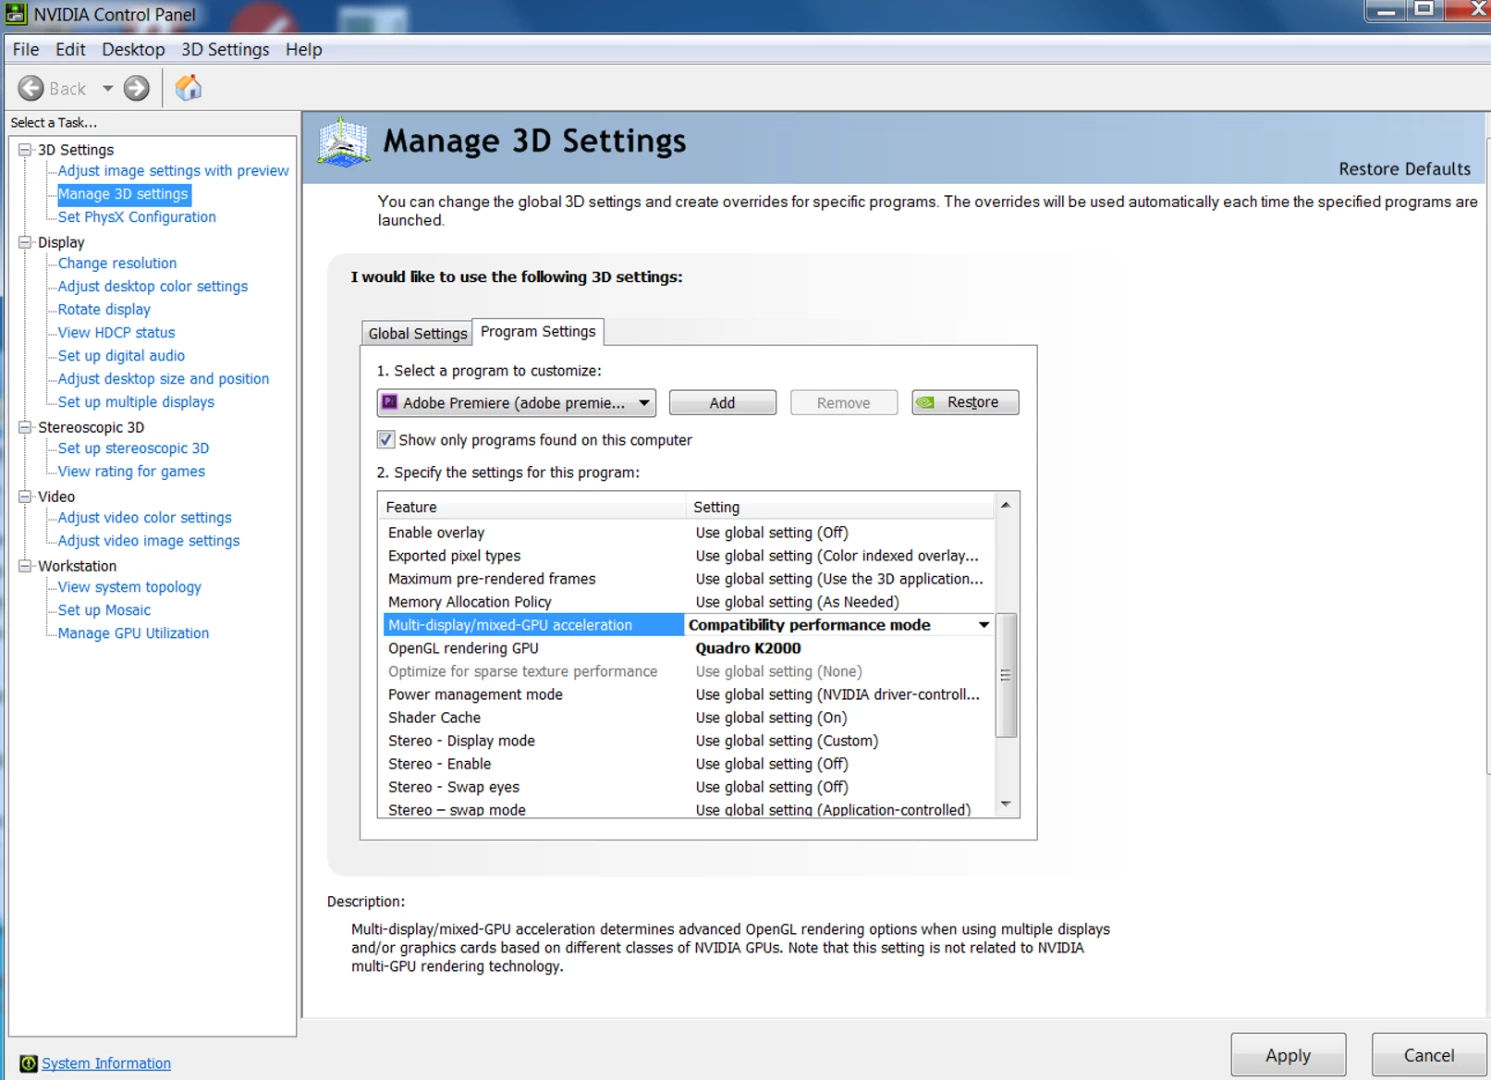Screen dimensions: 1491x1080
Task: Click the green NVIDIA icon on Restore button
Action: pos(926,402)
